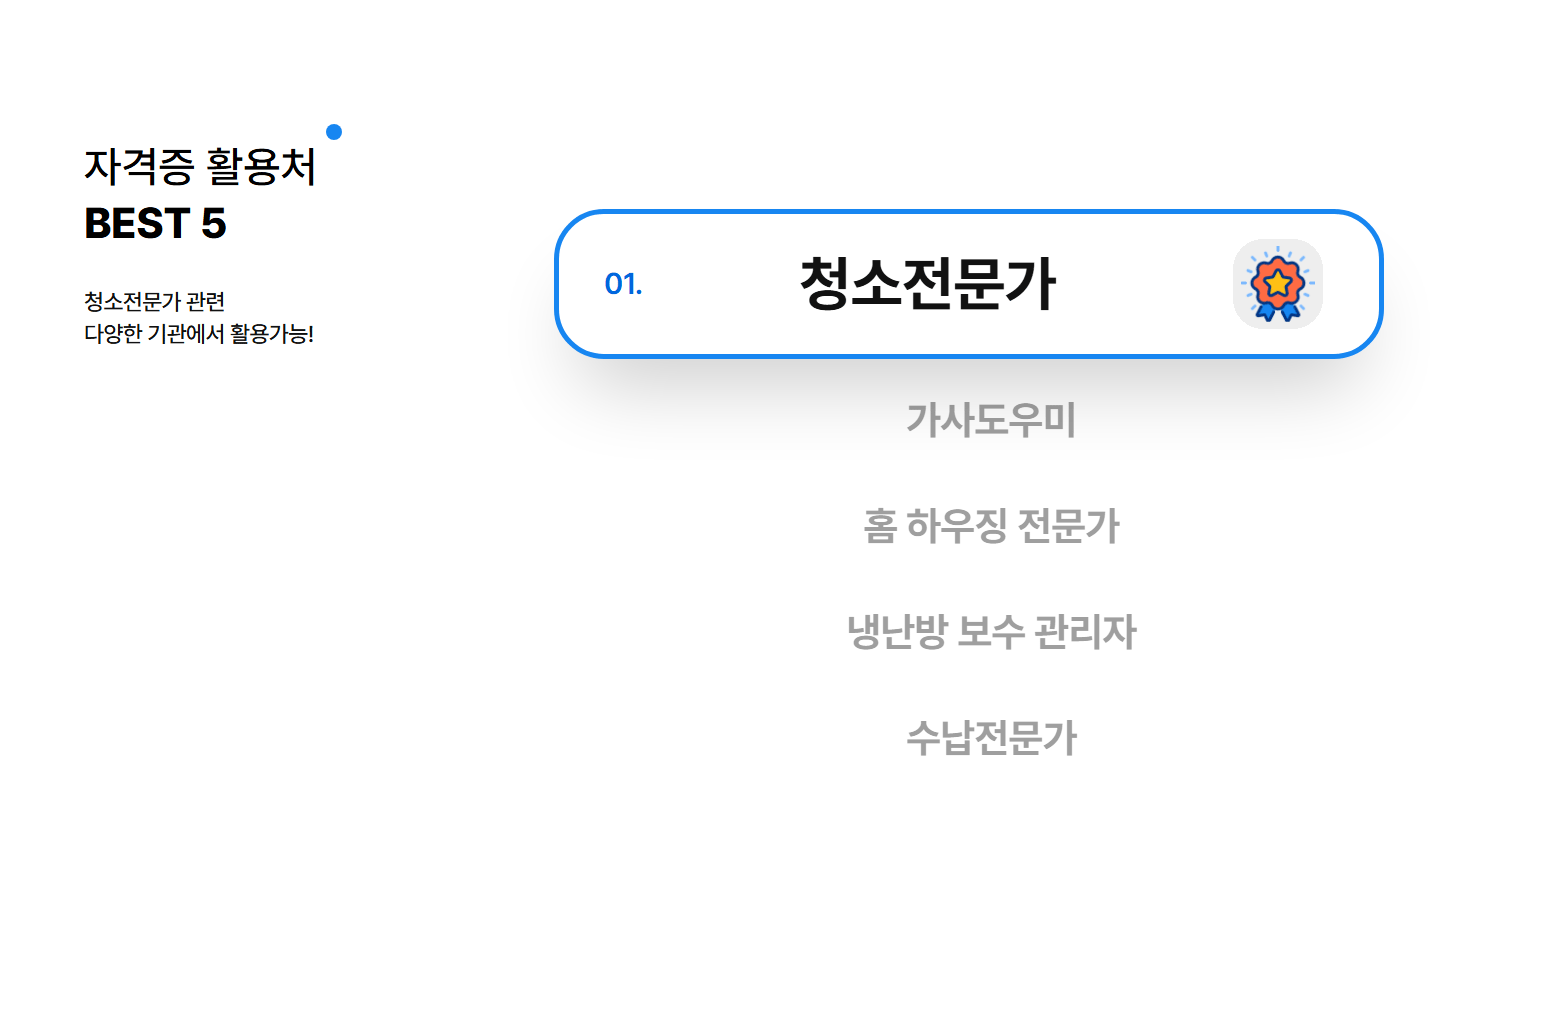Click the word 보수 in the list

[991, 631]
